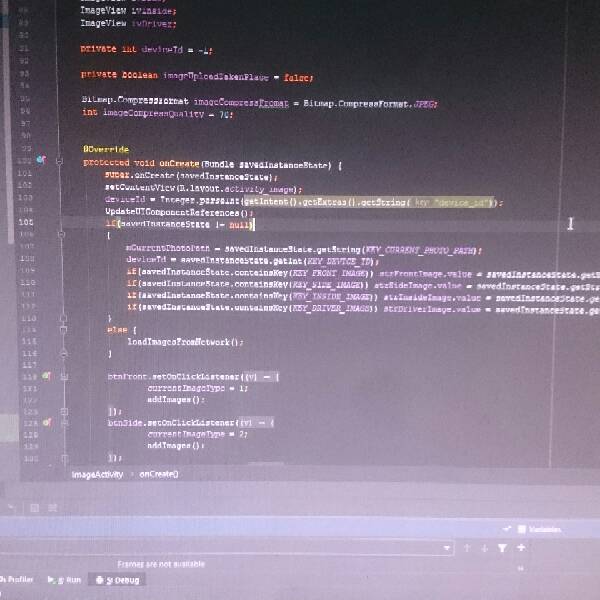Click ImageActivity in the breadcrumb bar
600x600 pixels.
[x=97, y=473]
